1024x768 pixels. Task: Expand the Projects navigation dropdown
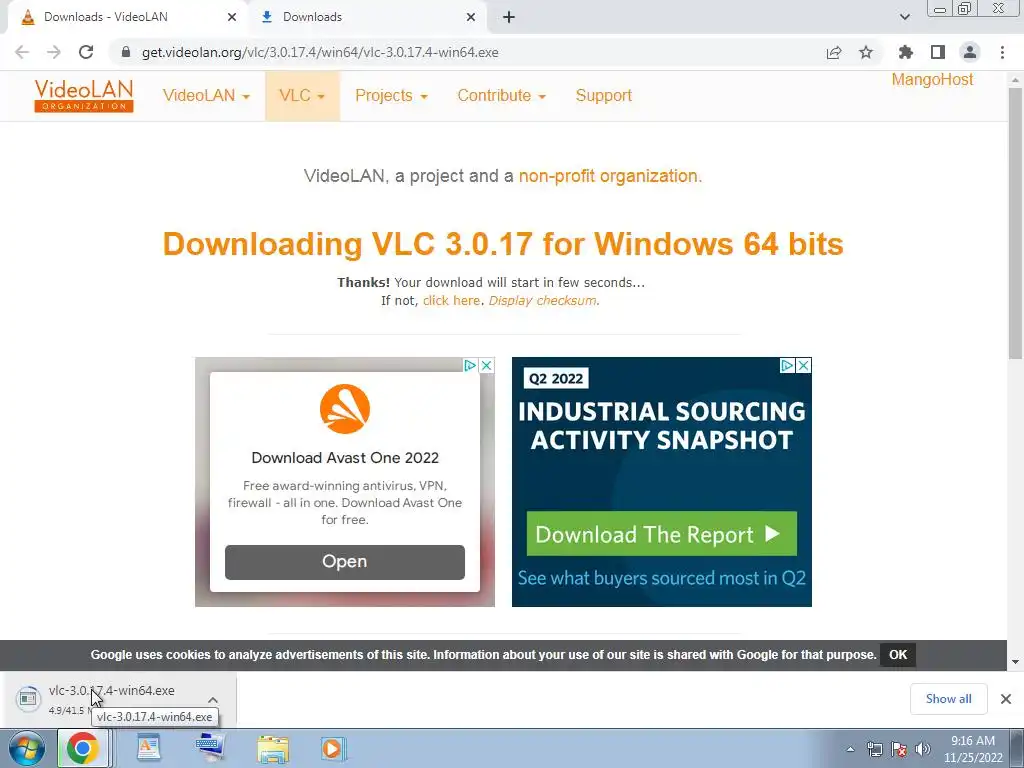point(391,95)
